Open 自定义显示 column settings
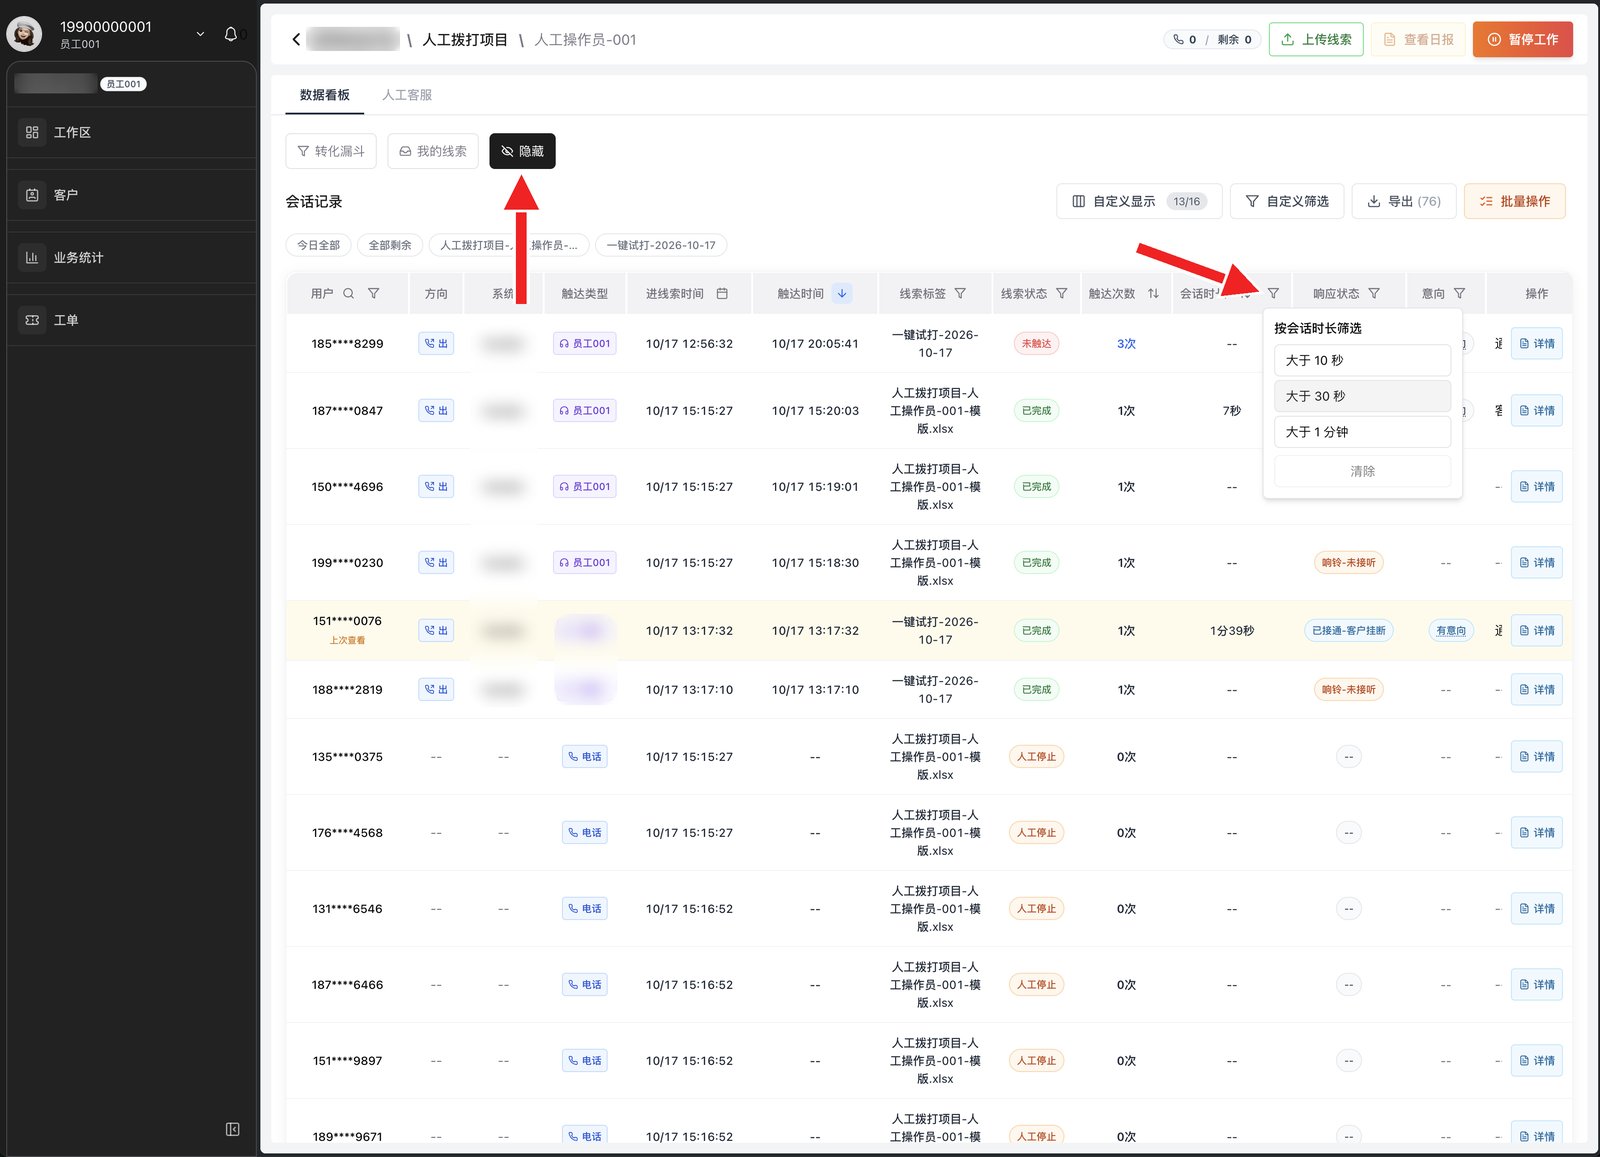The width and height of the screenshot is (1600, 1157). click(x=1139, y=201)
